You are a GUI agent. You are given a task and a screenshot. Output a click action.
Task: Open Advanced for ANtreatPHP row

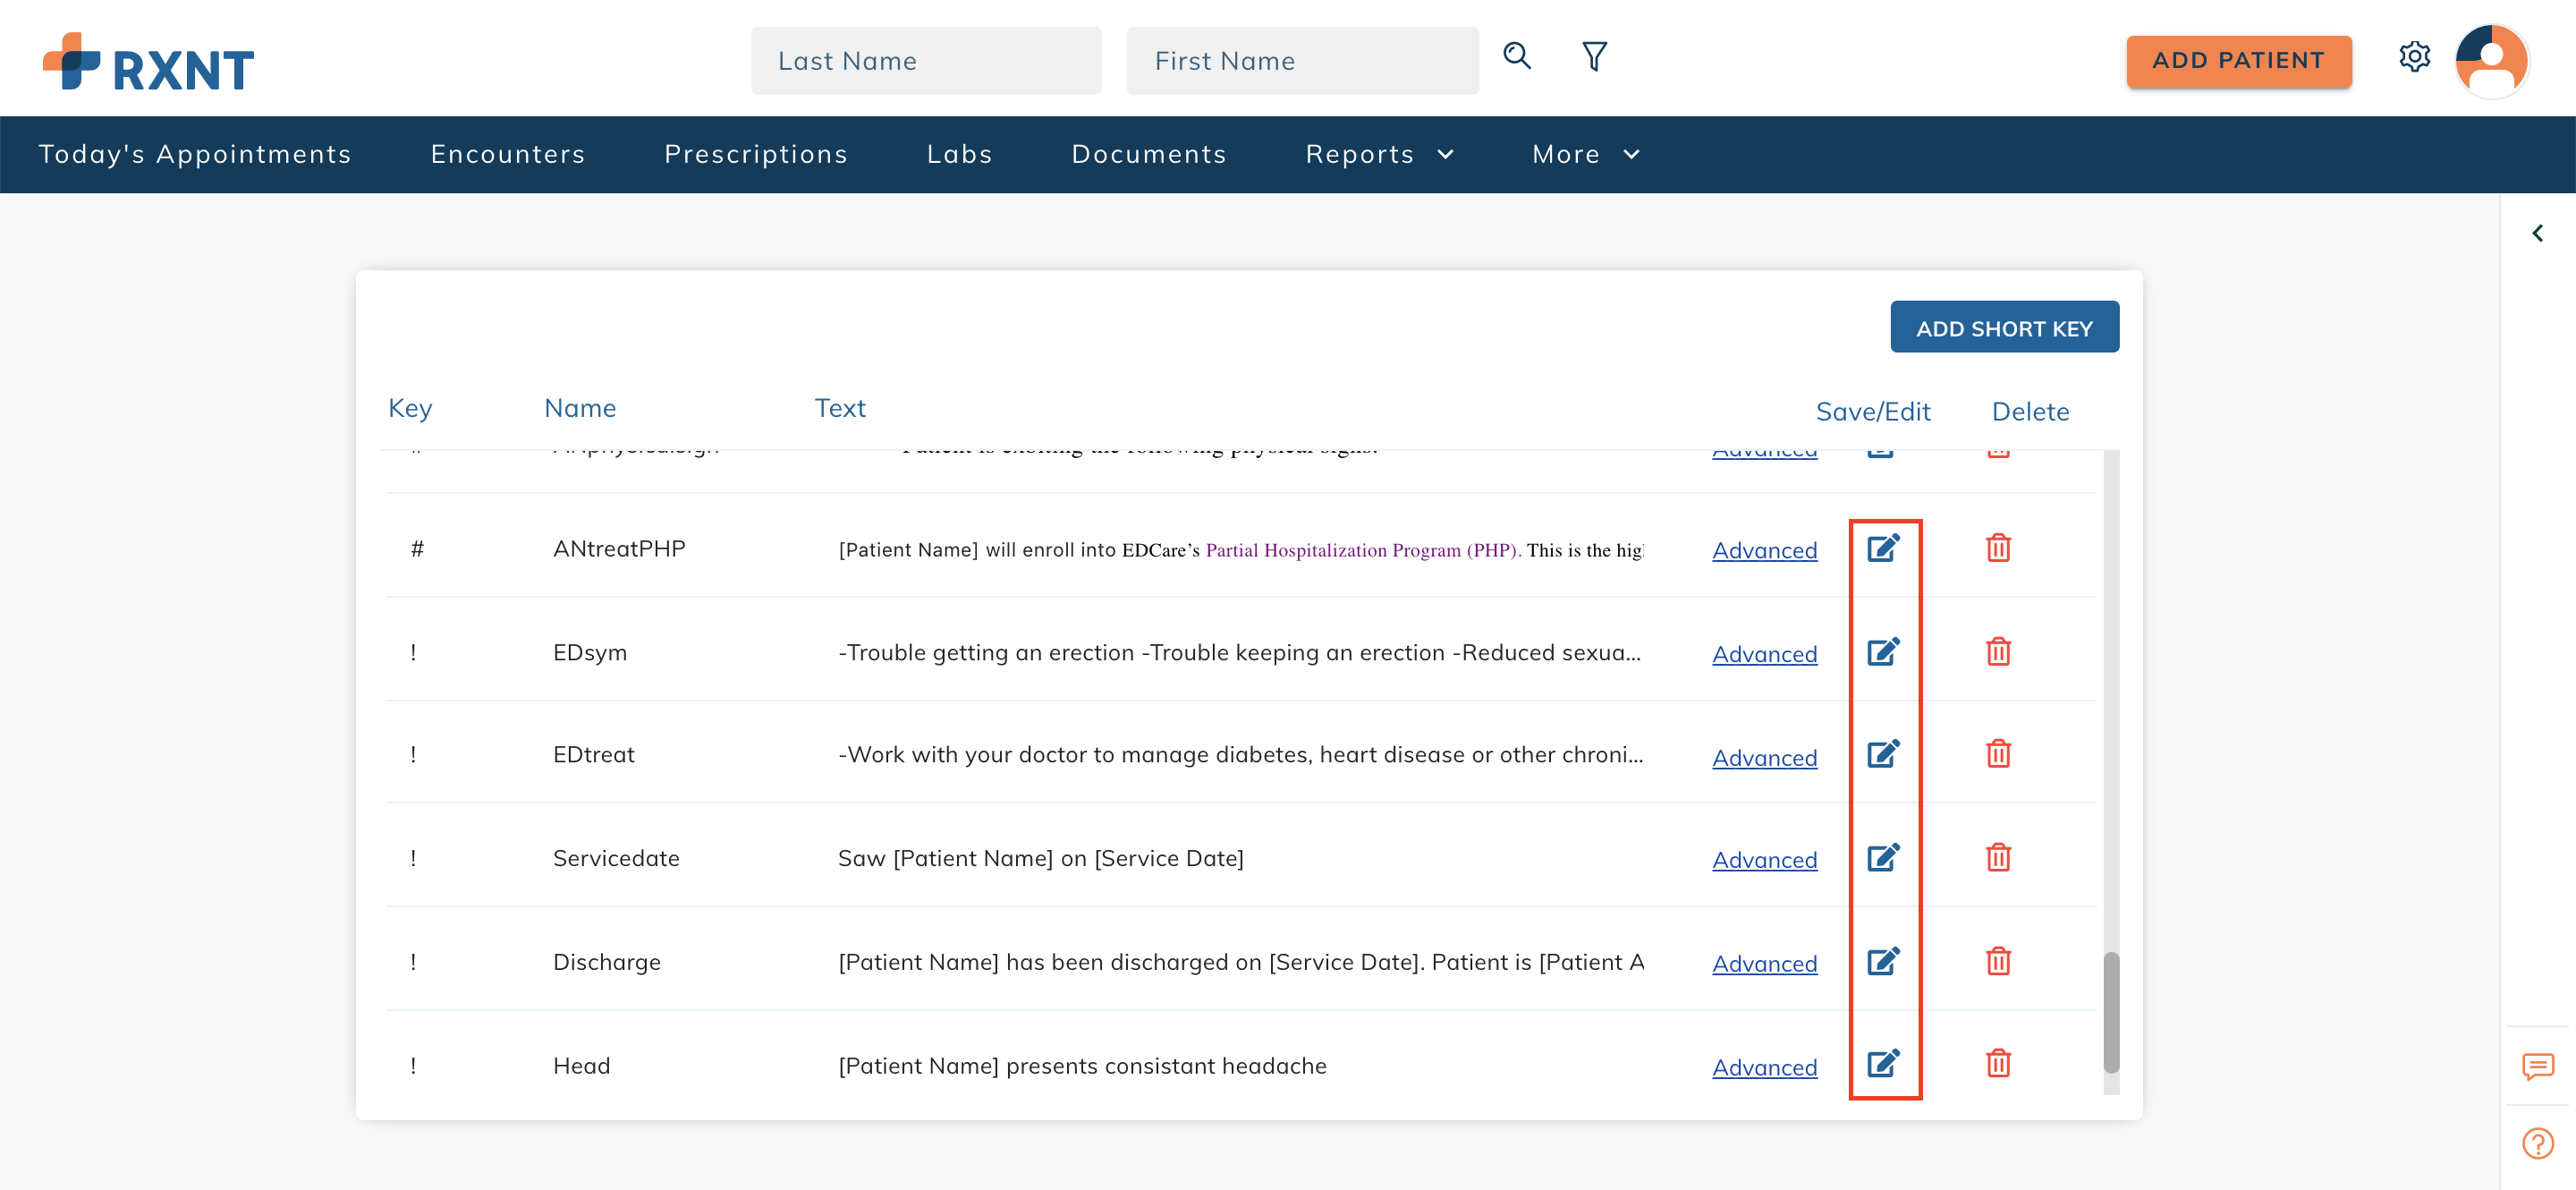[x=1764, y=550]
